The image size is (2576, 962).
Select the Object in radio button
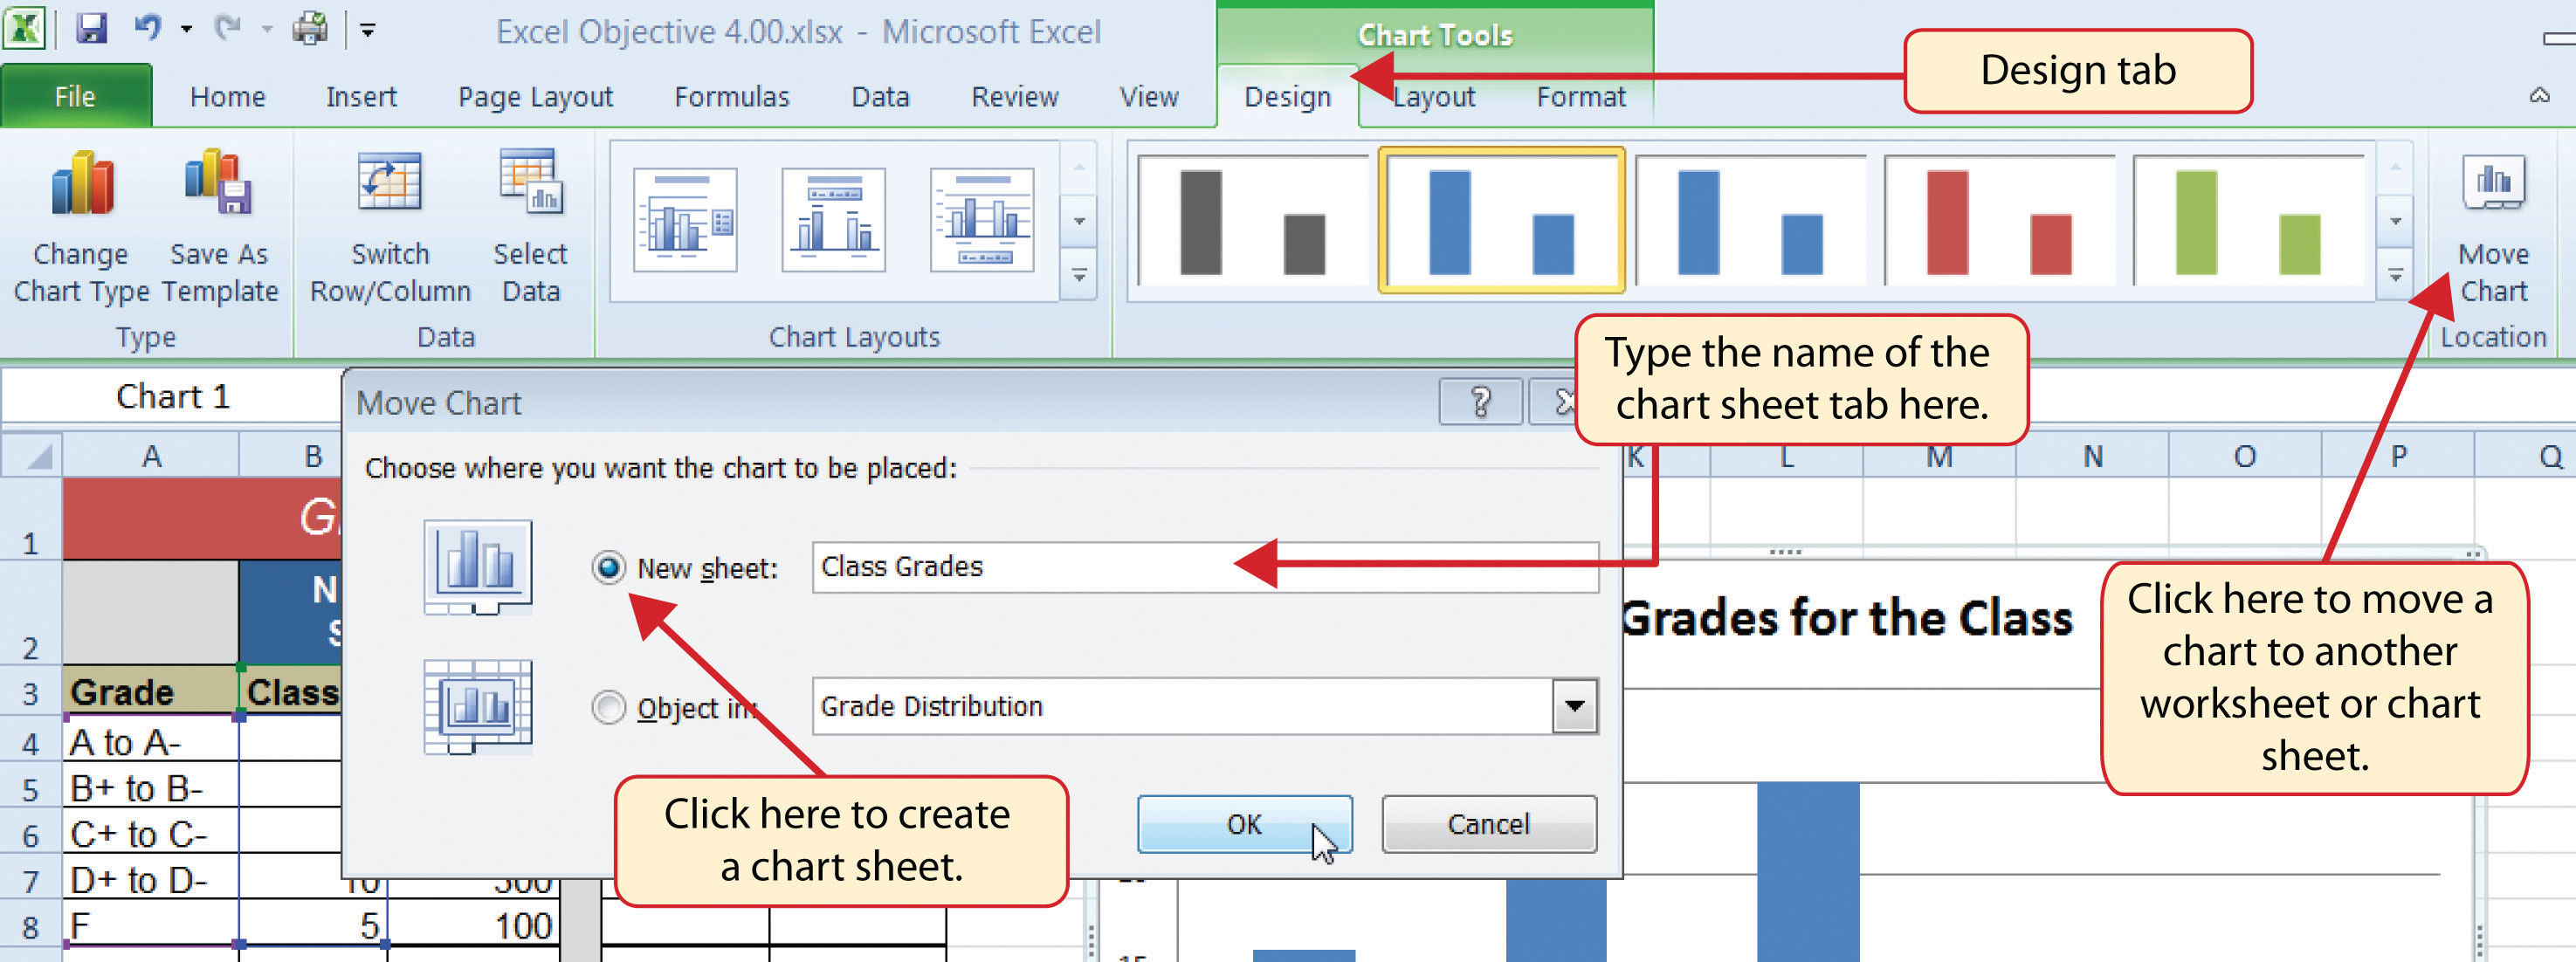pyautogui.click(x=596, y=704)
